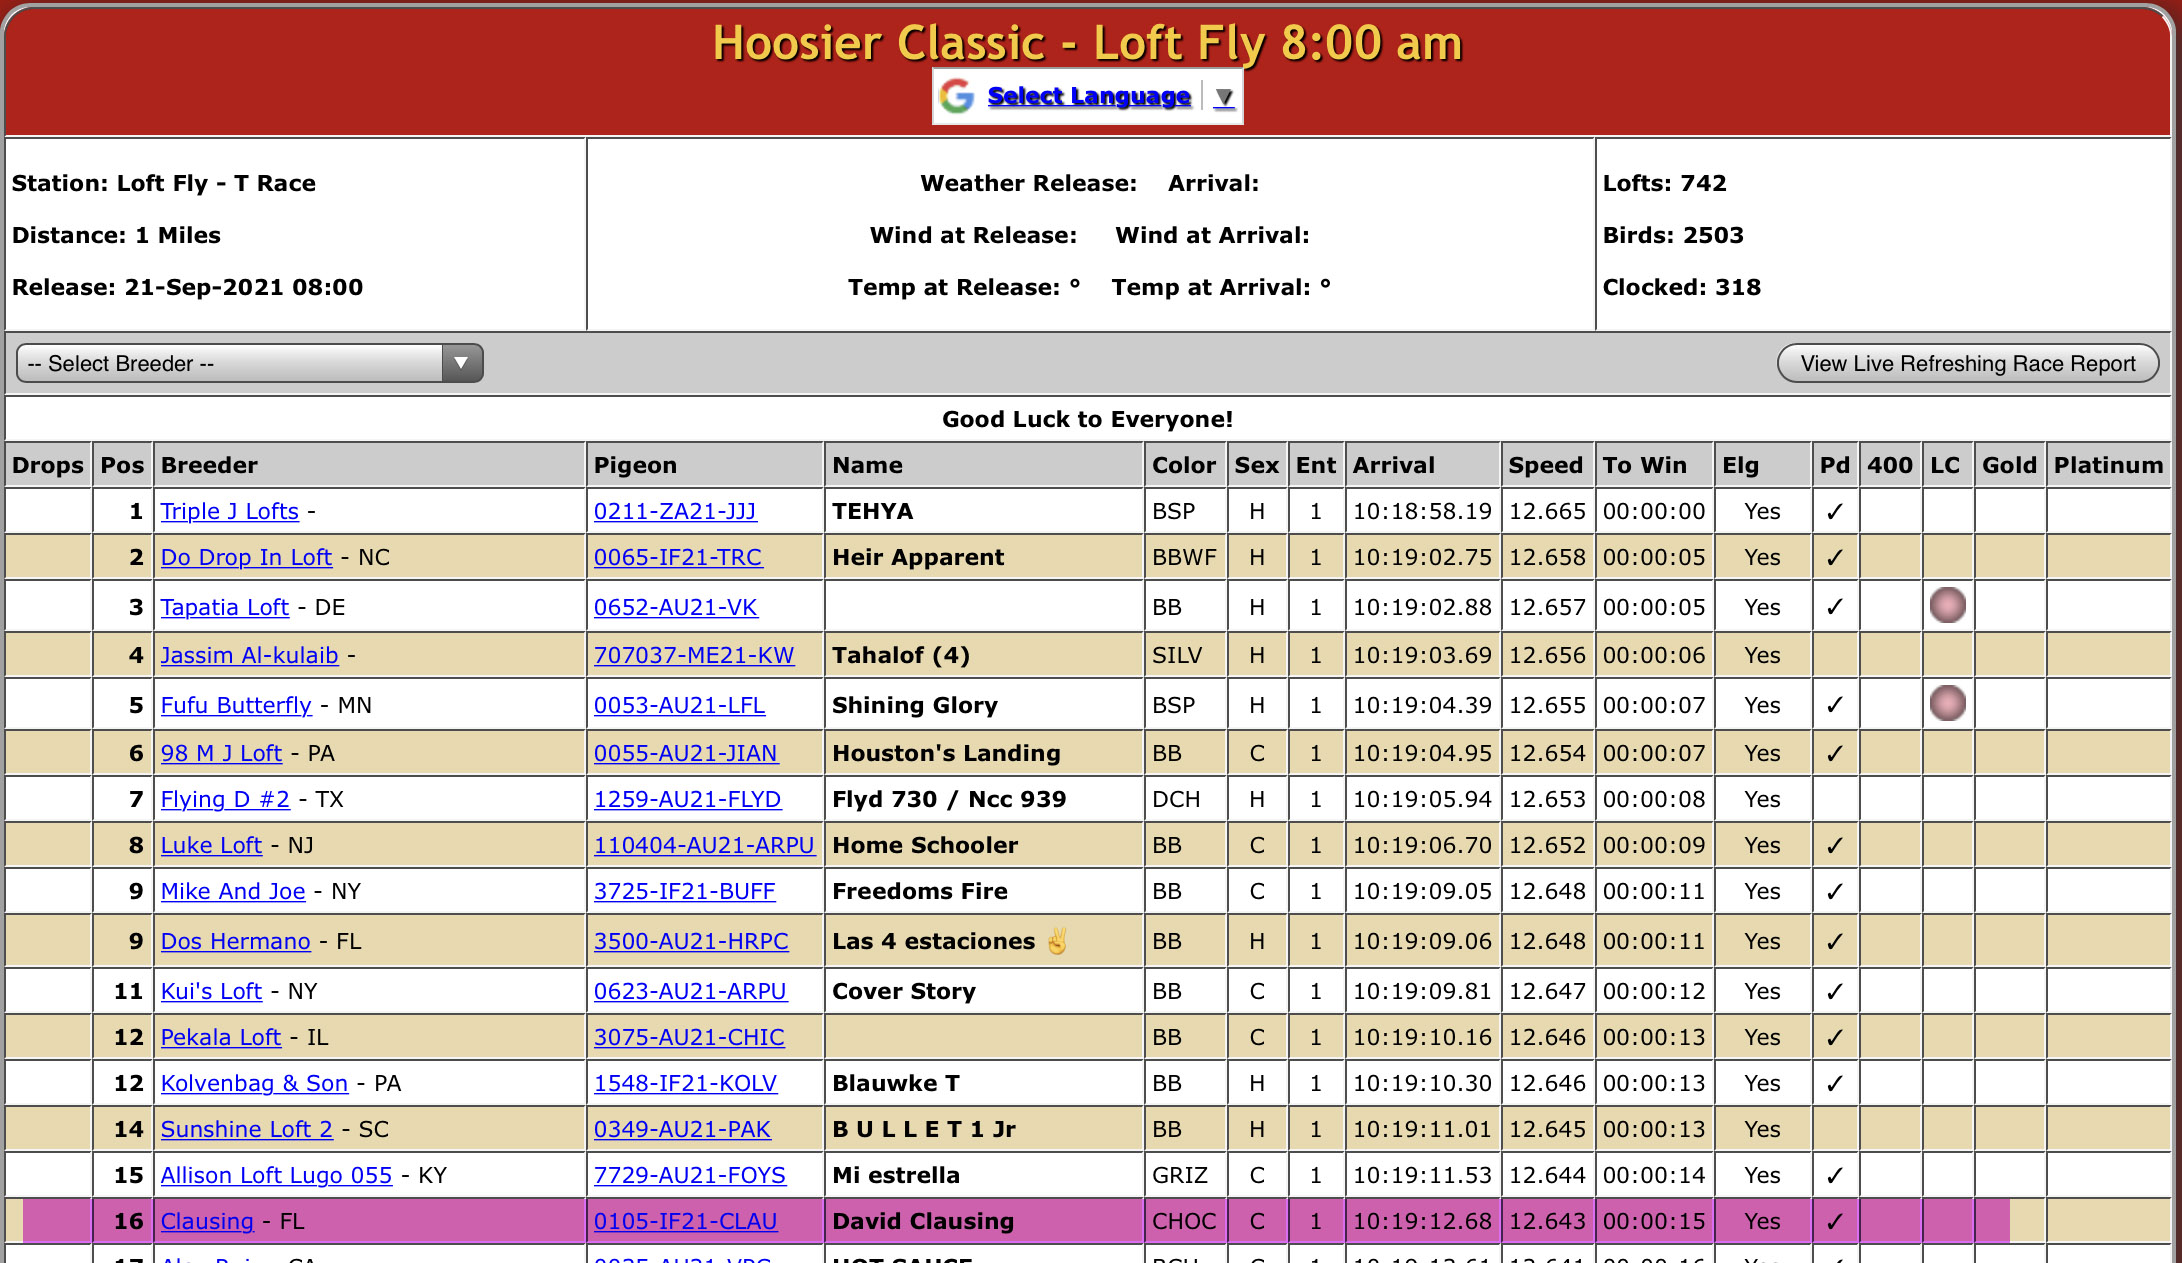The height and width of the screenshot is (1263, 2182).
Task: Click the highlighted pink Pos cell of Clausing row
Action: pos(123,1222)
